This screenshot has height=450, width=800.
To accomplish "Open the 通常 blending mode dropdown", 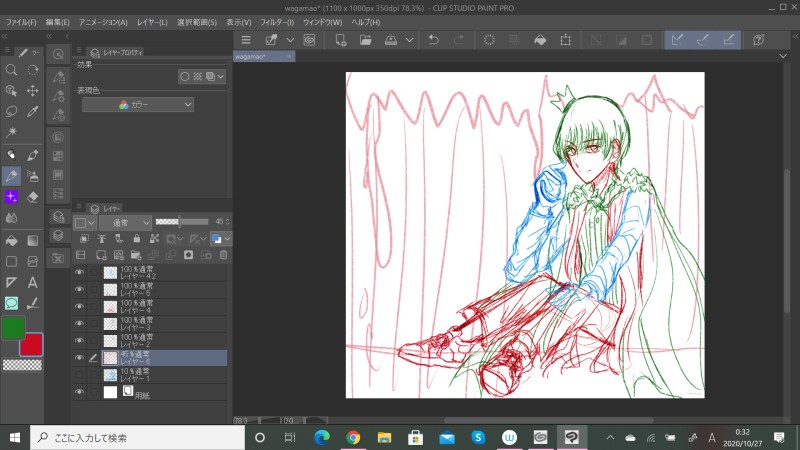I will coord(126,222).
